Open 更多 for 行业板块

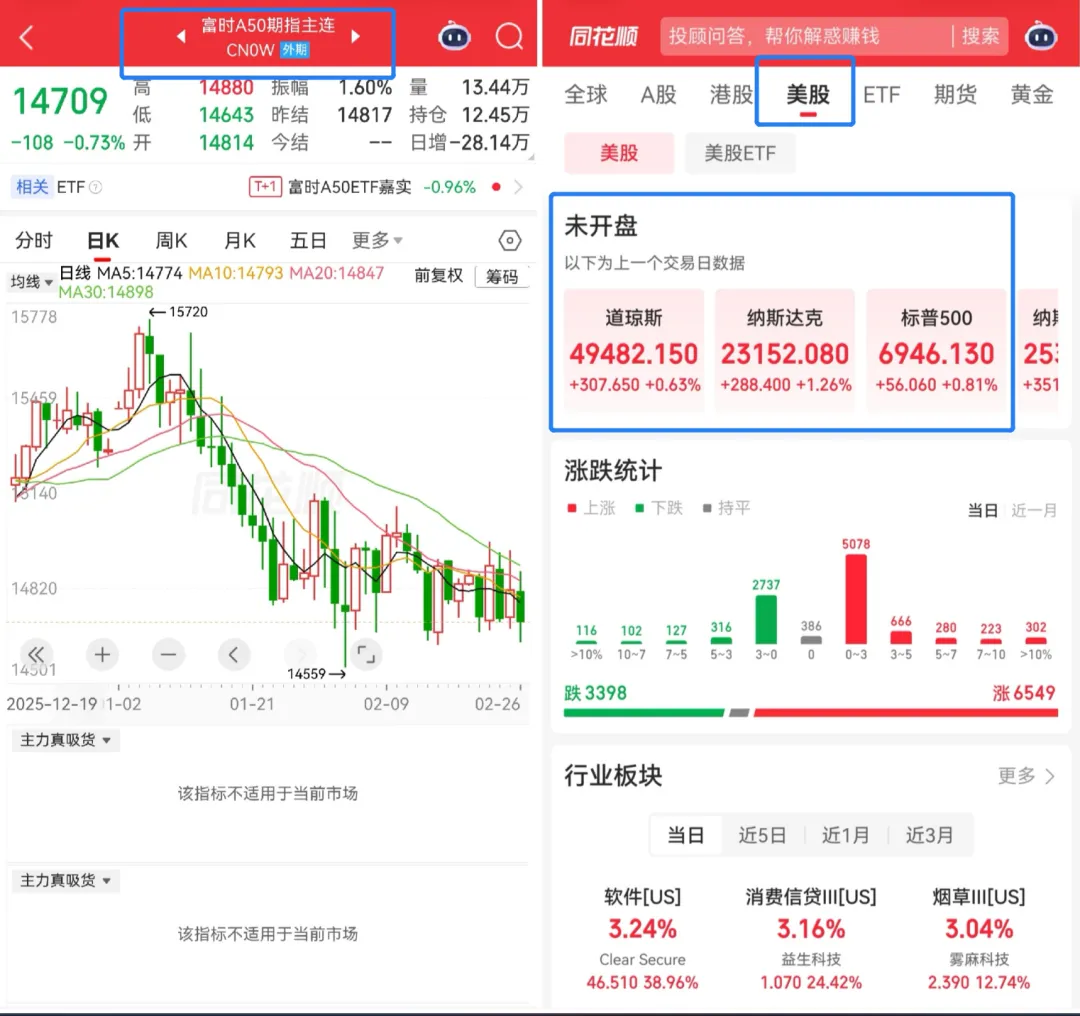point(1026,776)
